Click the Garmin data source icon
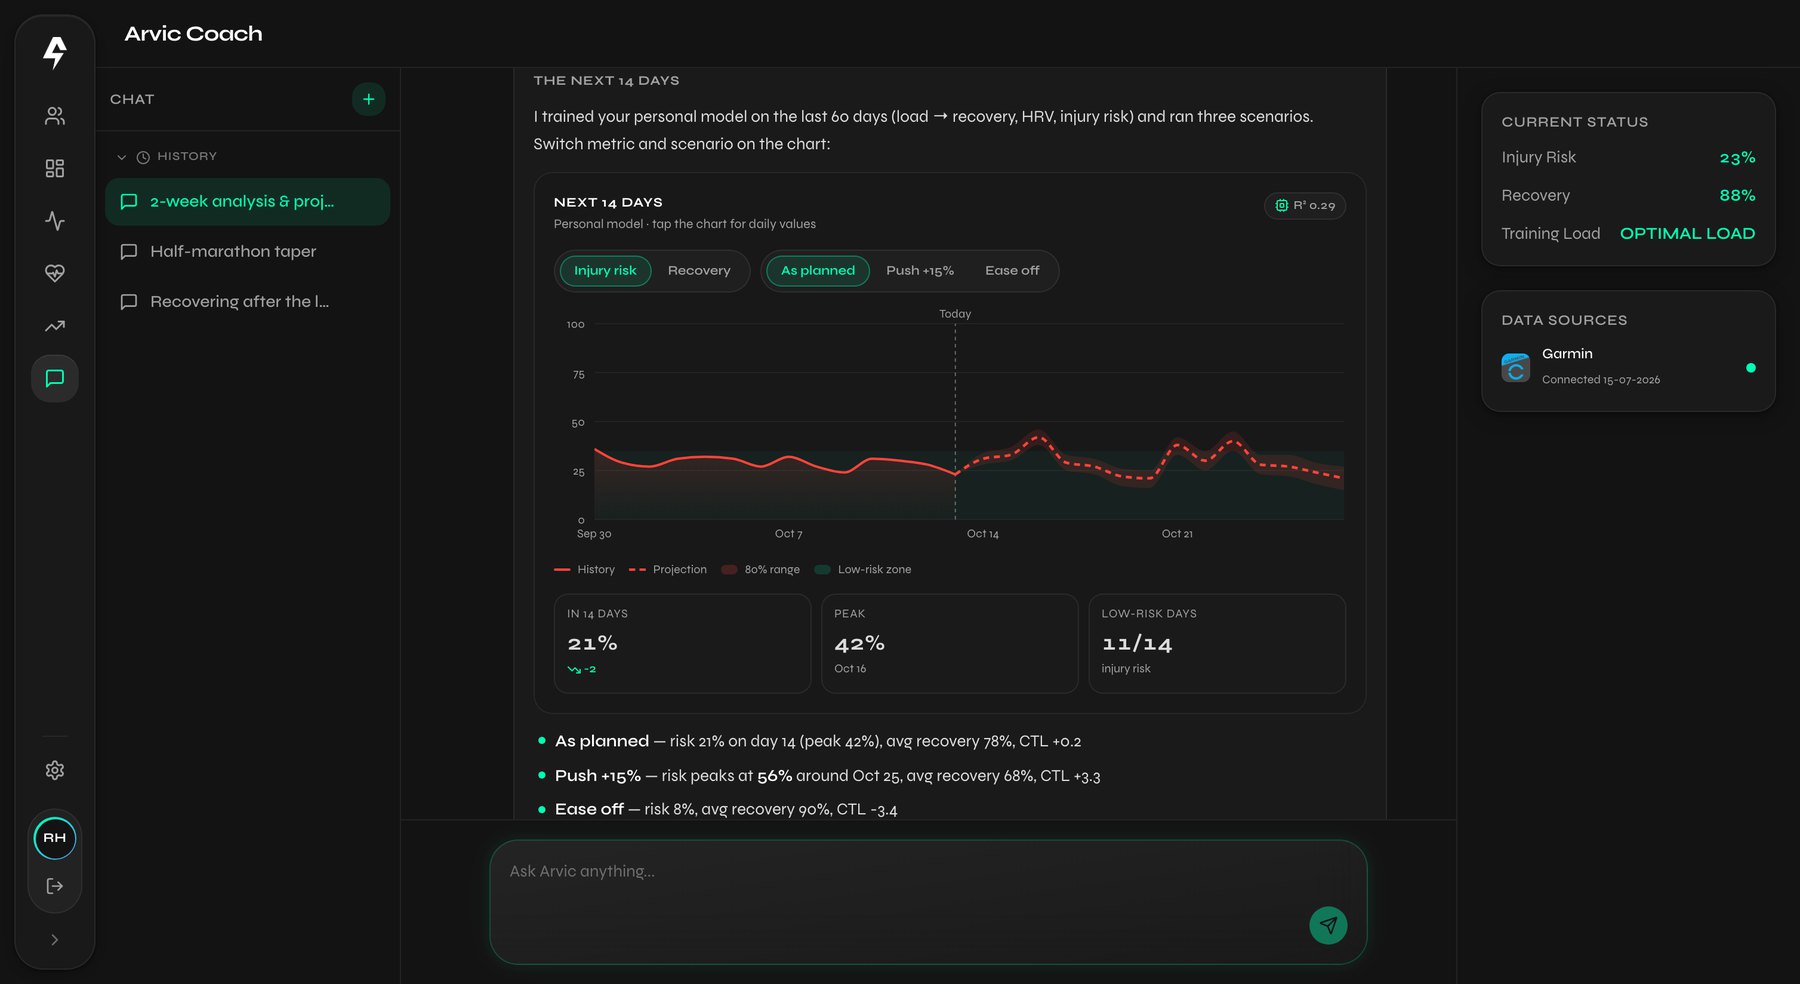This screenshot has height=984, width=1800. click(1516, 368)
